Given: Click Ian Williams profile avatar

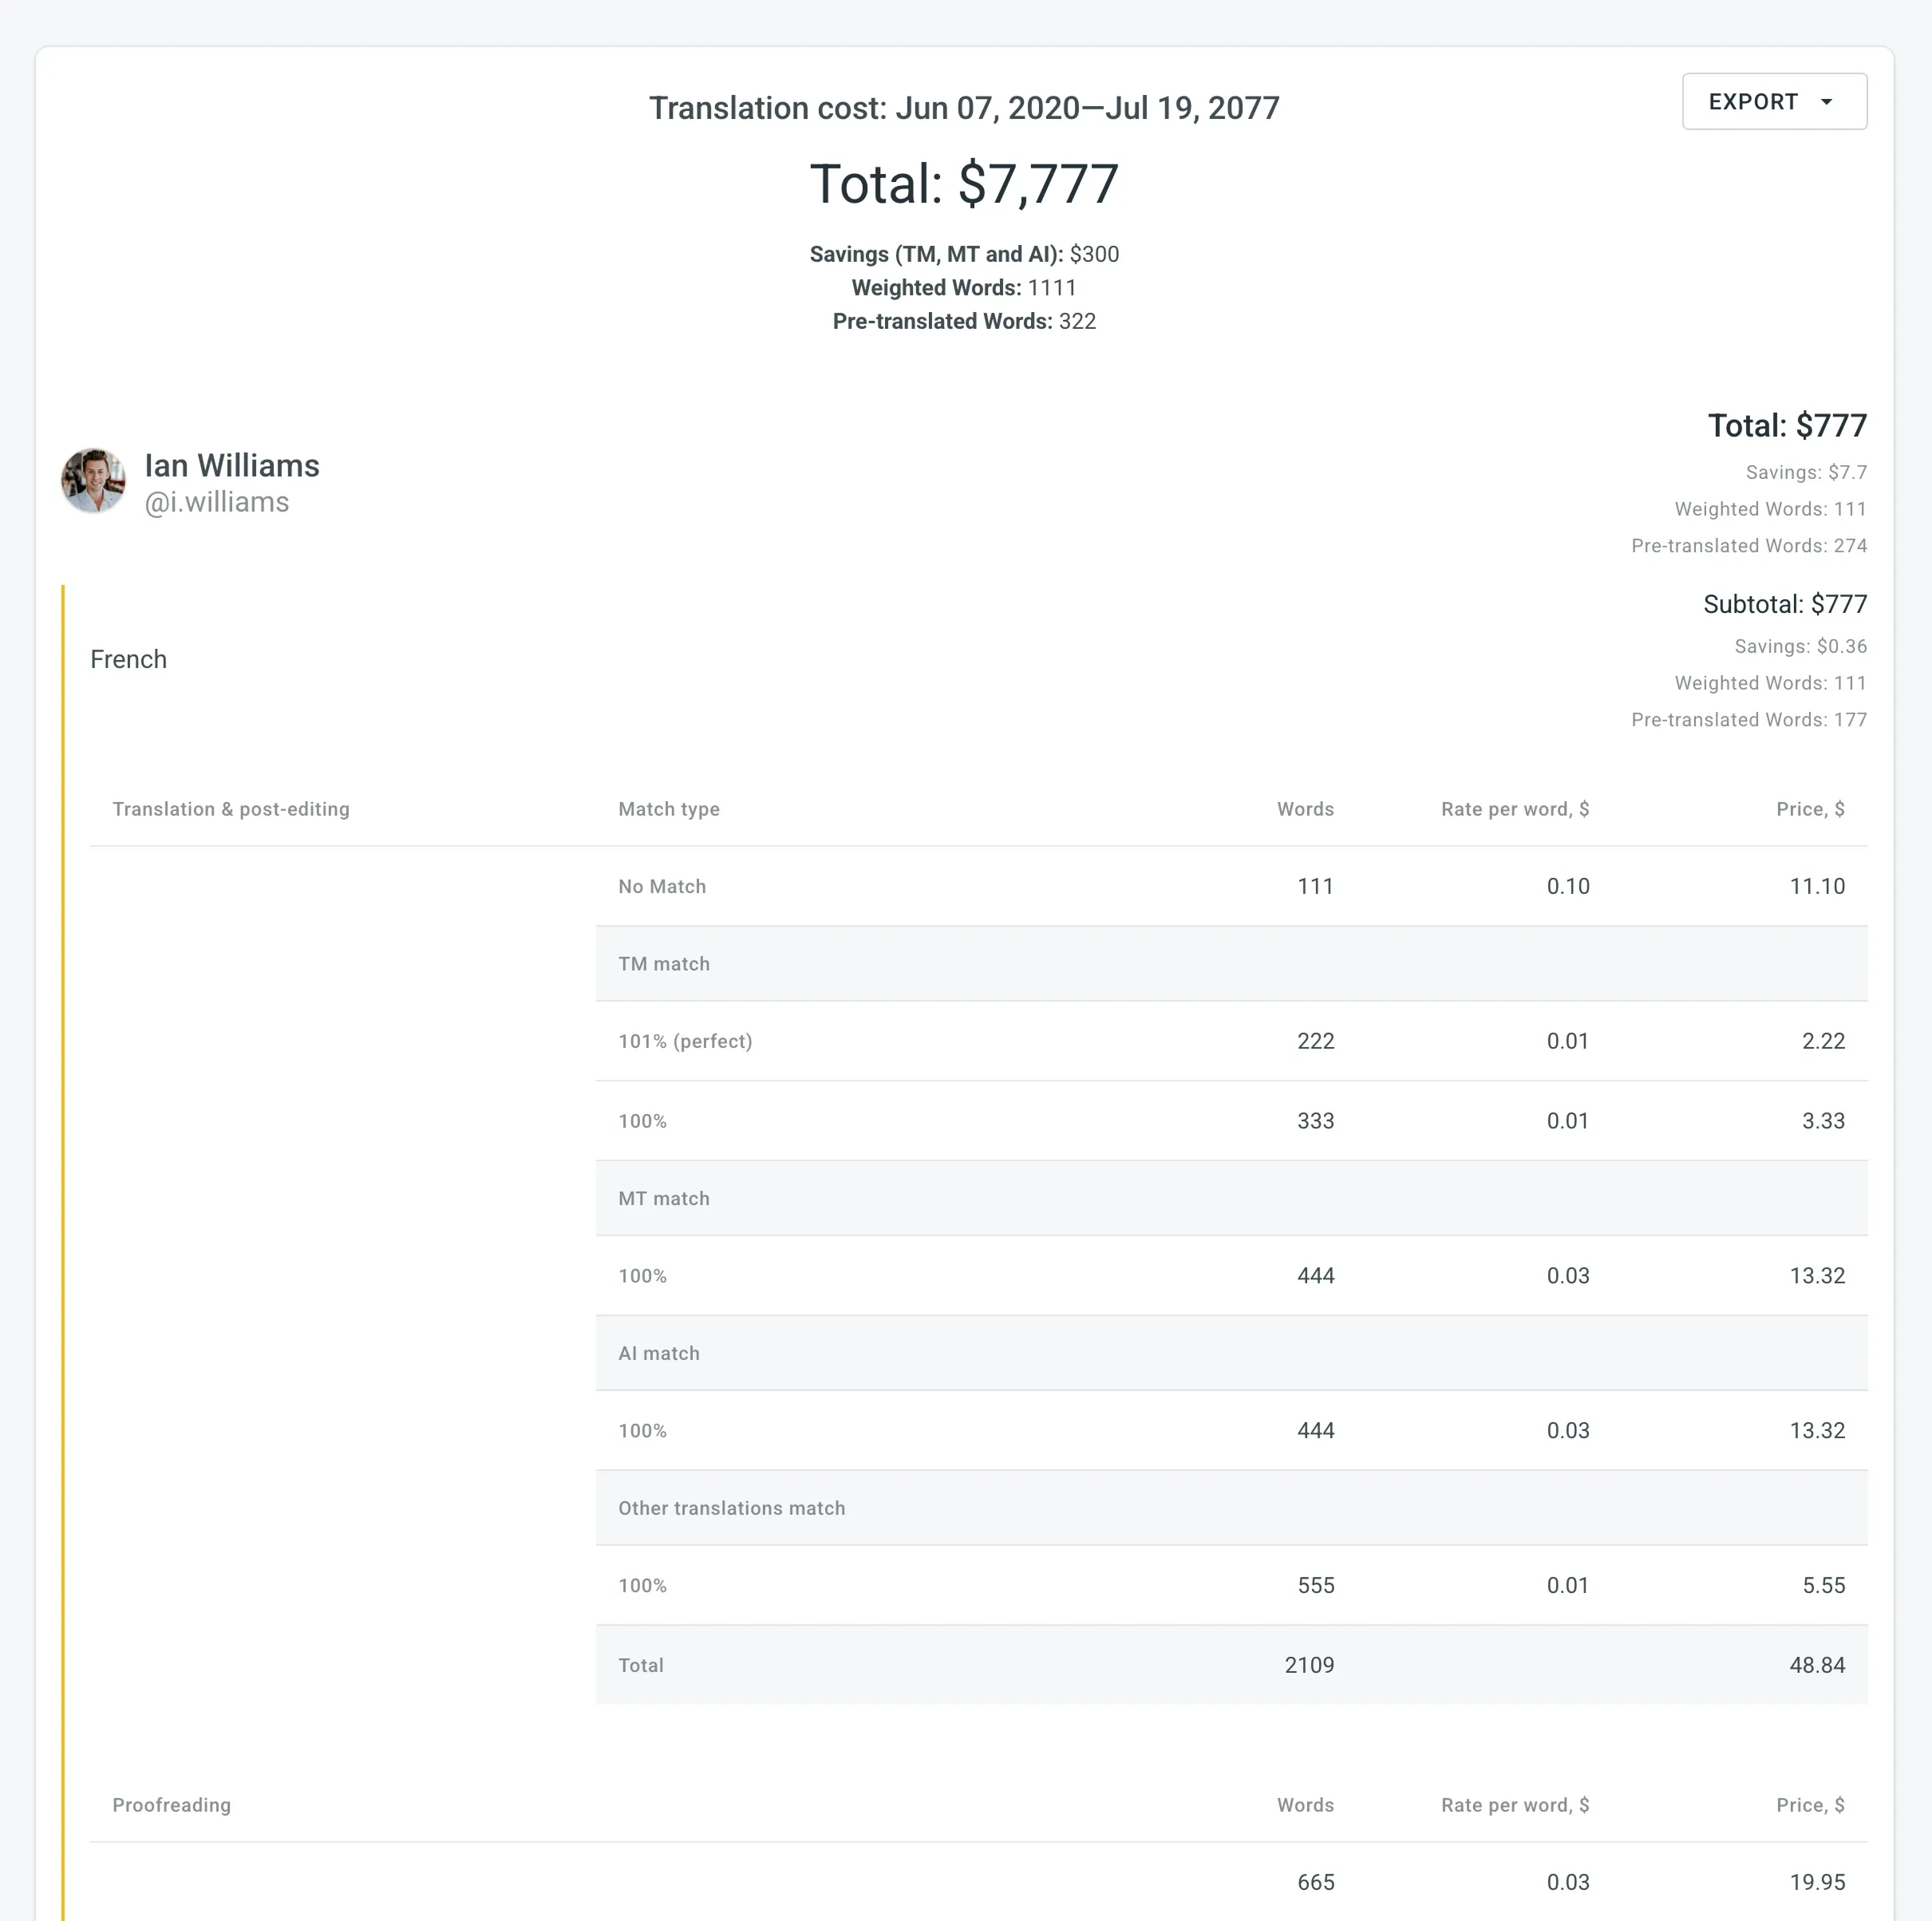Looking at the screenshot, I should 94,480.
